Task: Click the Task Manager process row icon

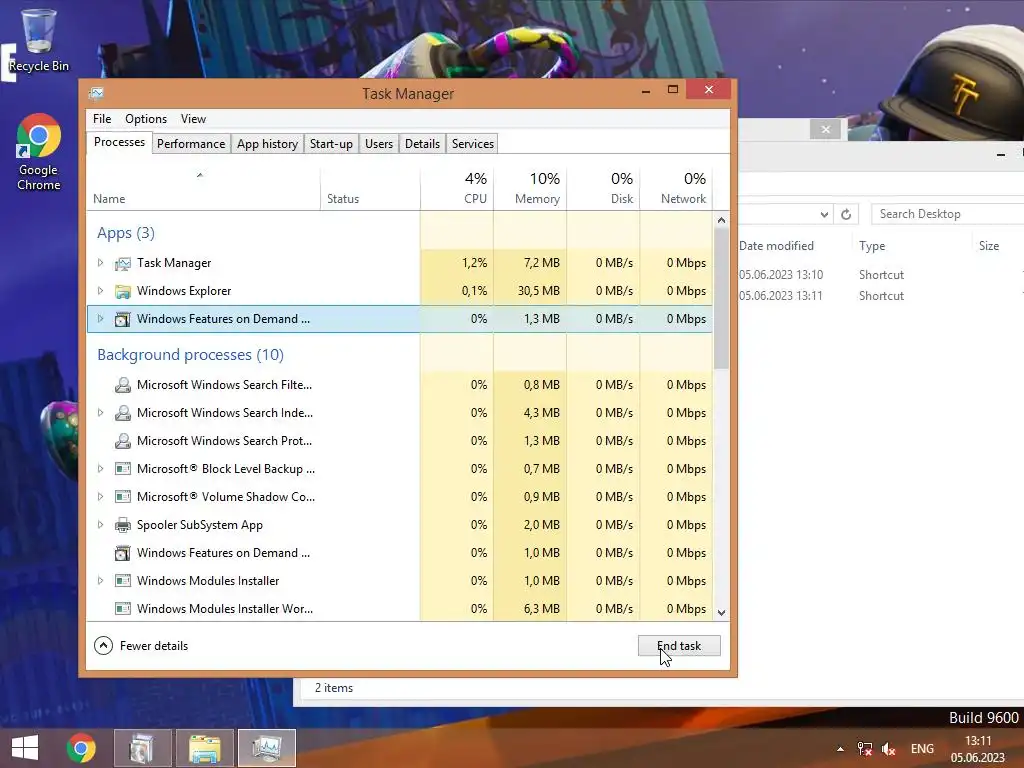Action: tap(122, 263)
